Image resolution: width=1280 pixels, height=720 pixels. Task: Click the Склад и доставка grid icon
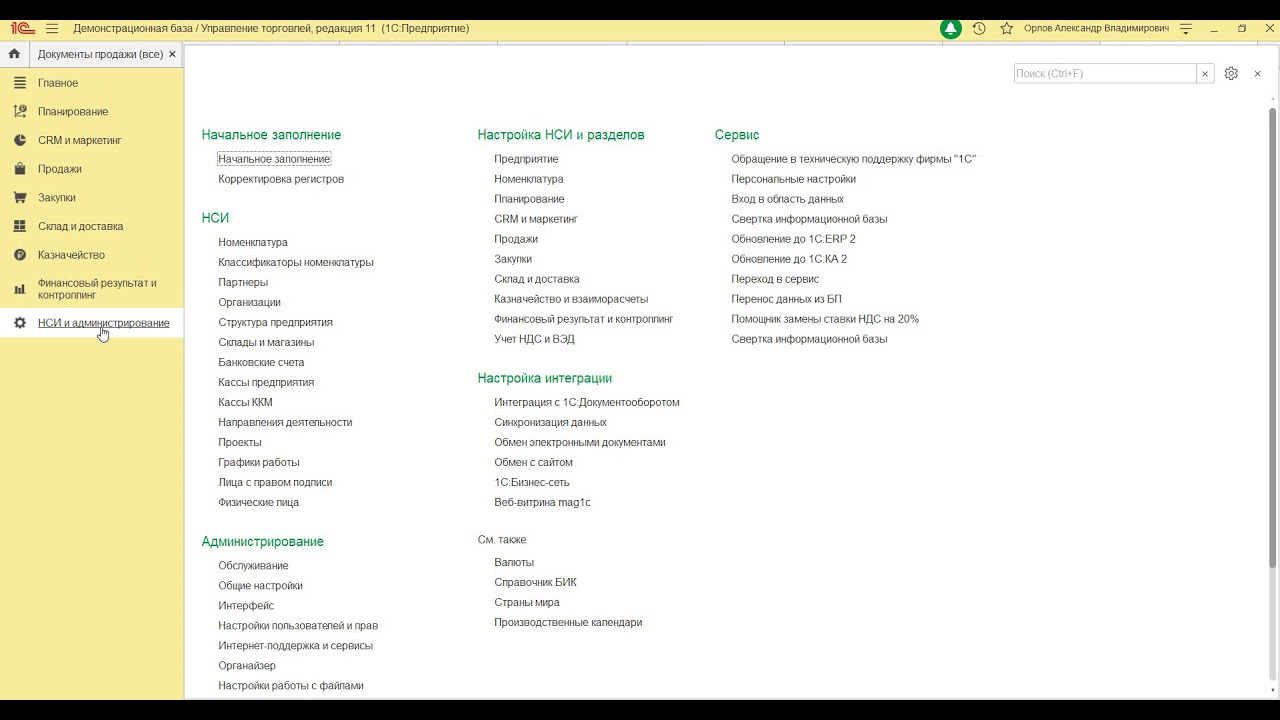click(x=19, y=226)
